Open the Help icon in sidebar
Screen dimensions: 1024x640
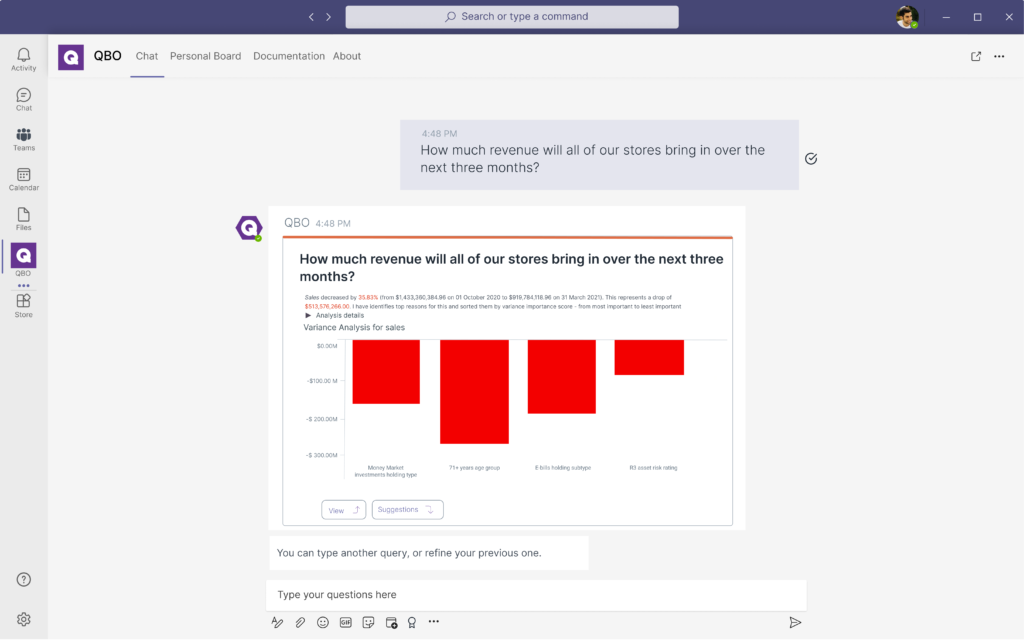[x=24, y=580]
